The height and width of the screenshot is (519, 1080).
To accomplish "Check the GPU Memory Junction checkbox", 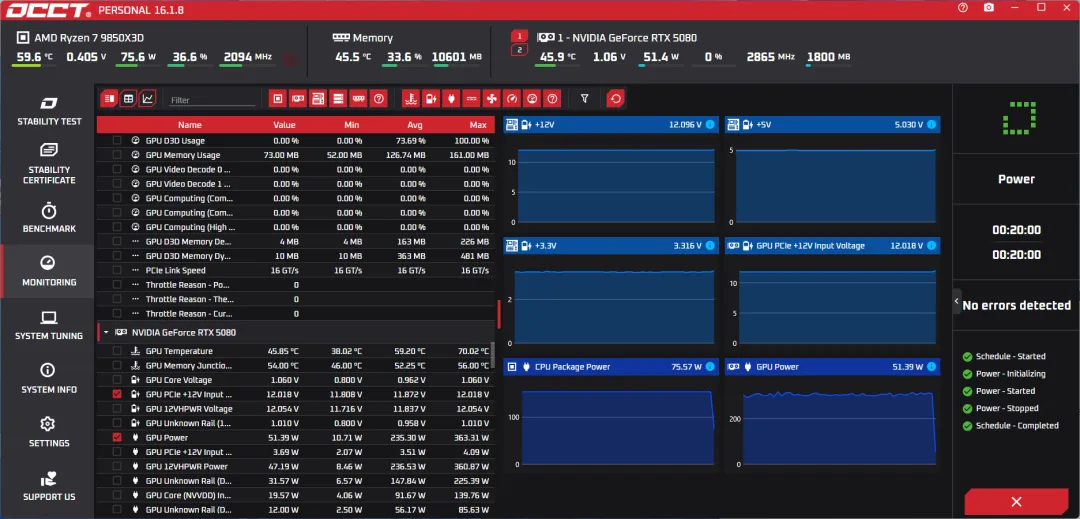I will [117, 366].
